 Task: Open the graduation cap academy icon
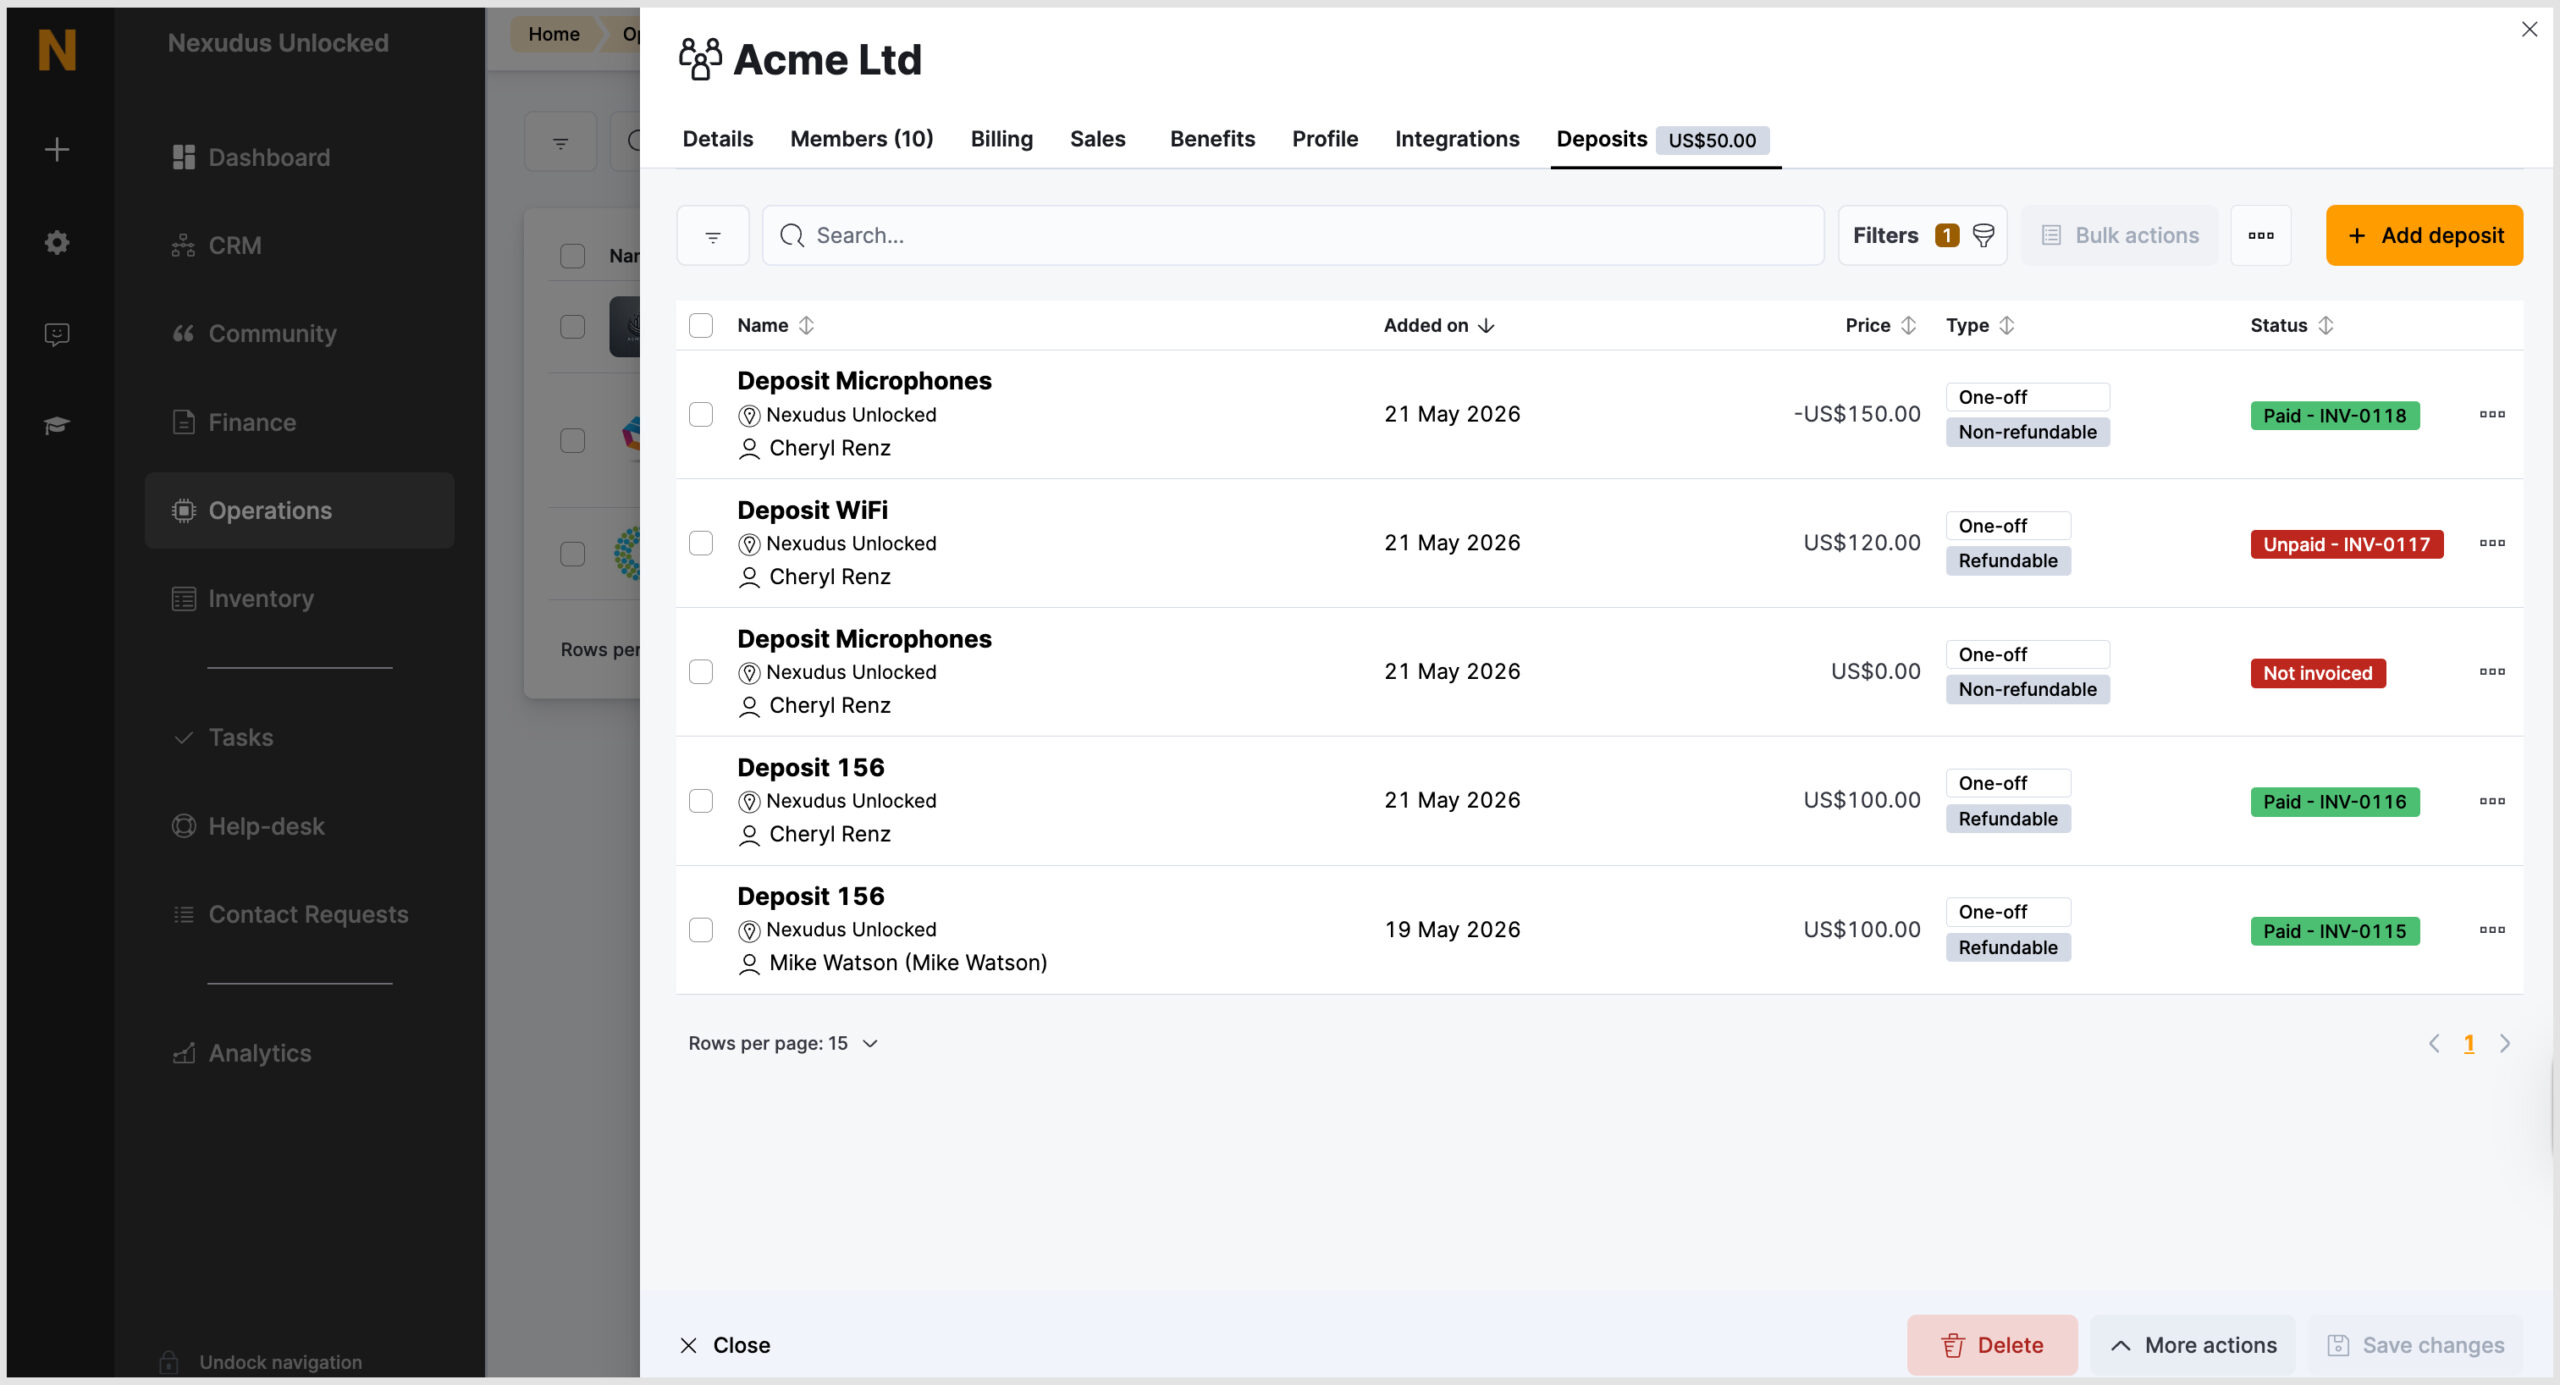(57, 425)
